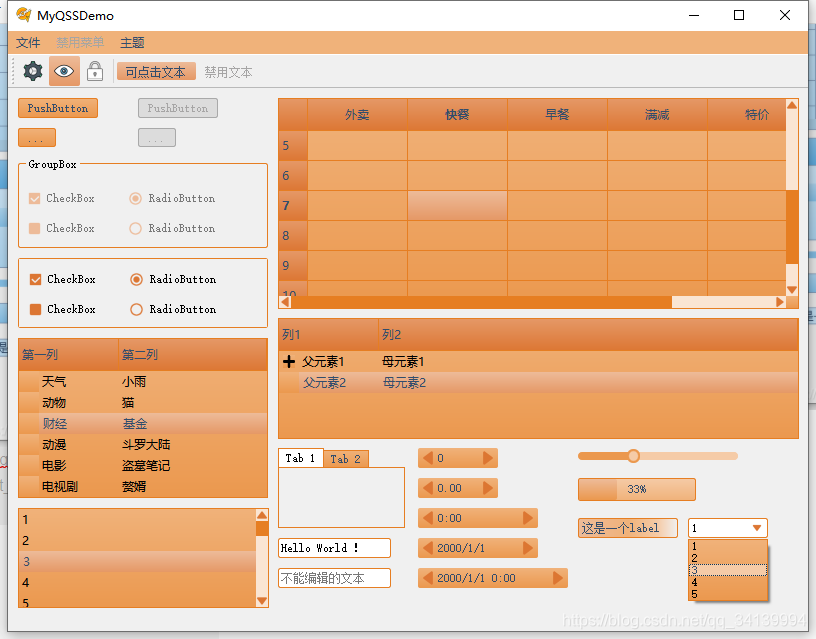
Task: Toggle the enabled partially-checked CheckBox
Action: point(35,310)
